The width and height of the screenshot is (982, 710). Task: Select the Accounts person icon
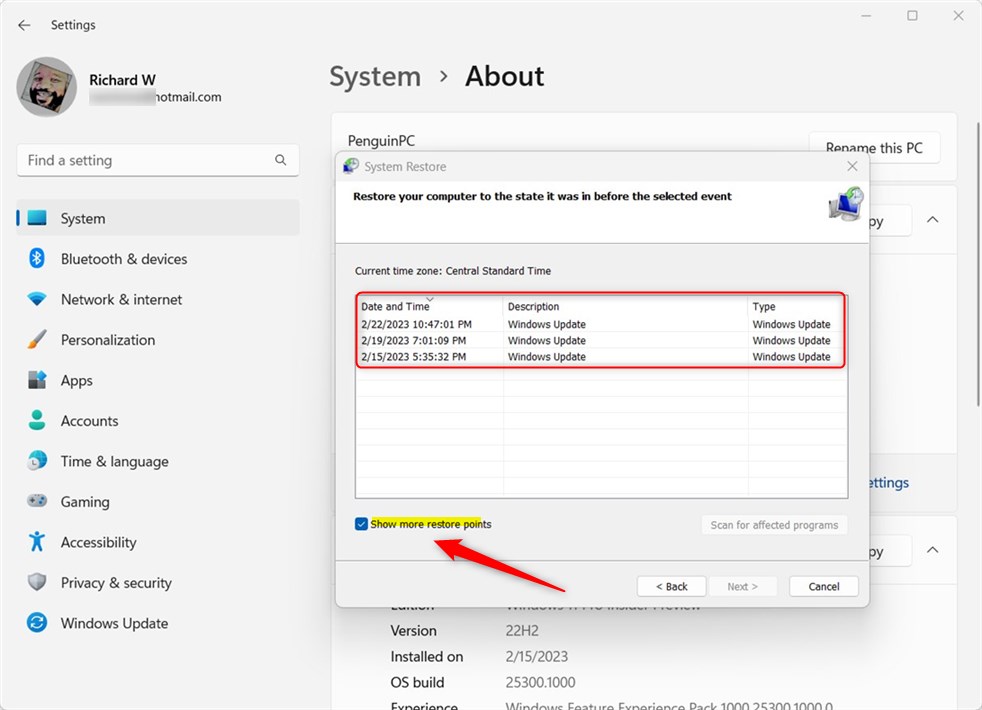37,421
